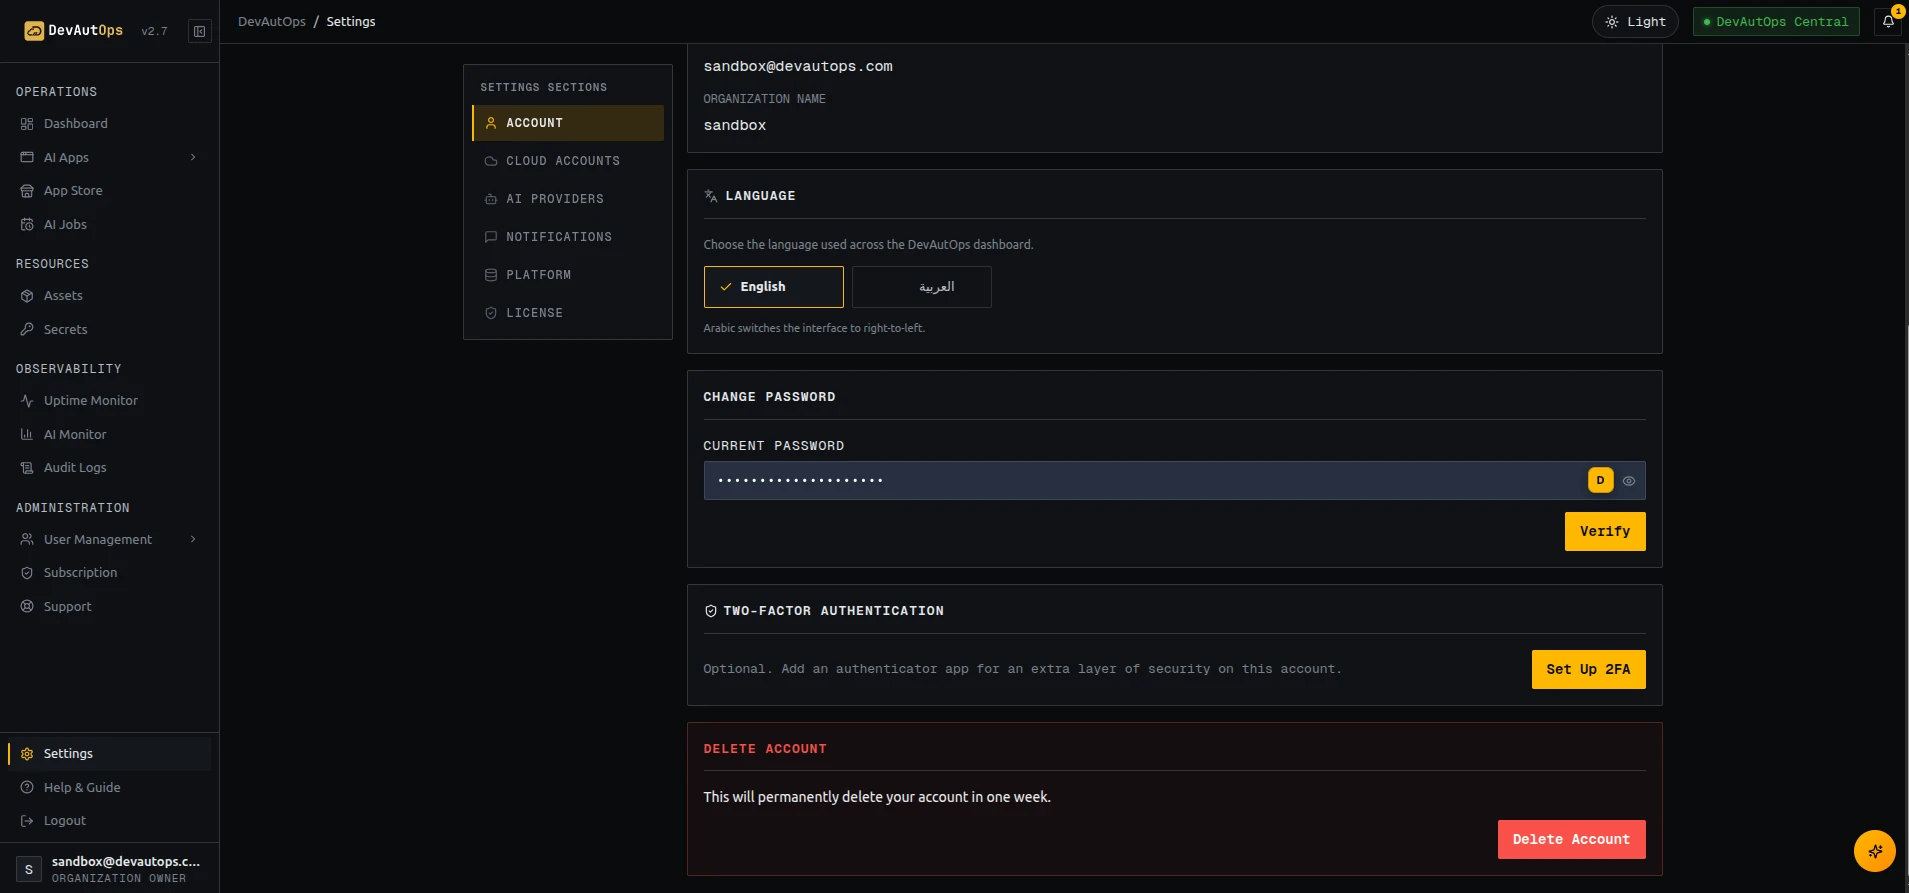This screenshot has width=1909, height=893.
Task: Click the Support lifebuoy icon
Action: point(27,607)
